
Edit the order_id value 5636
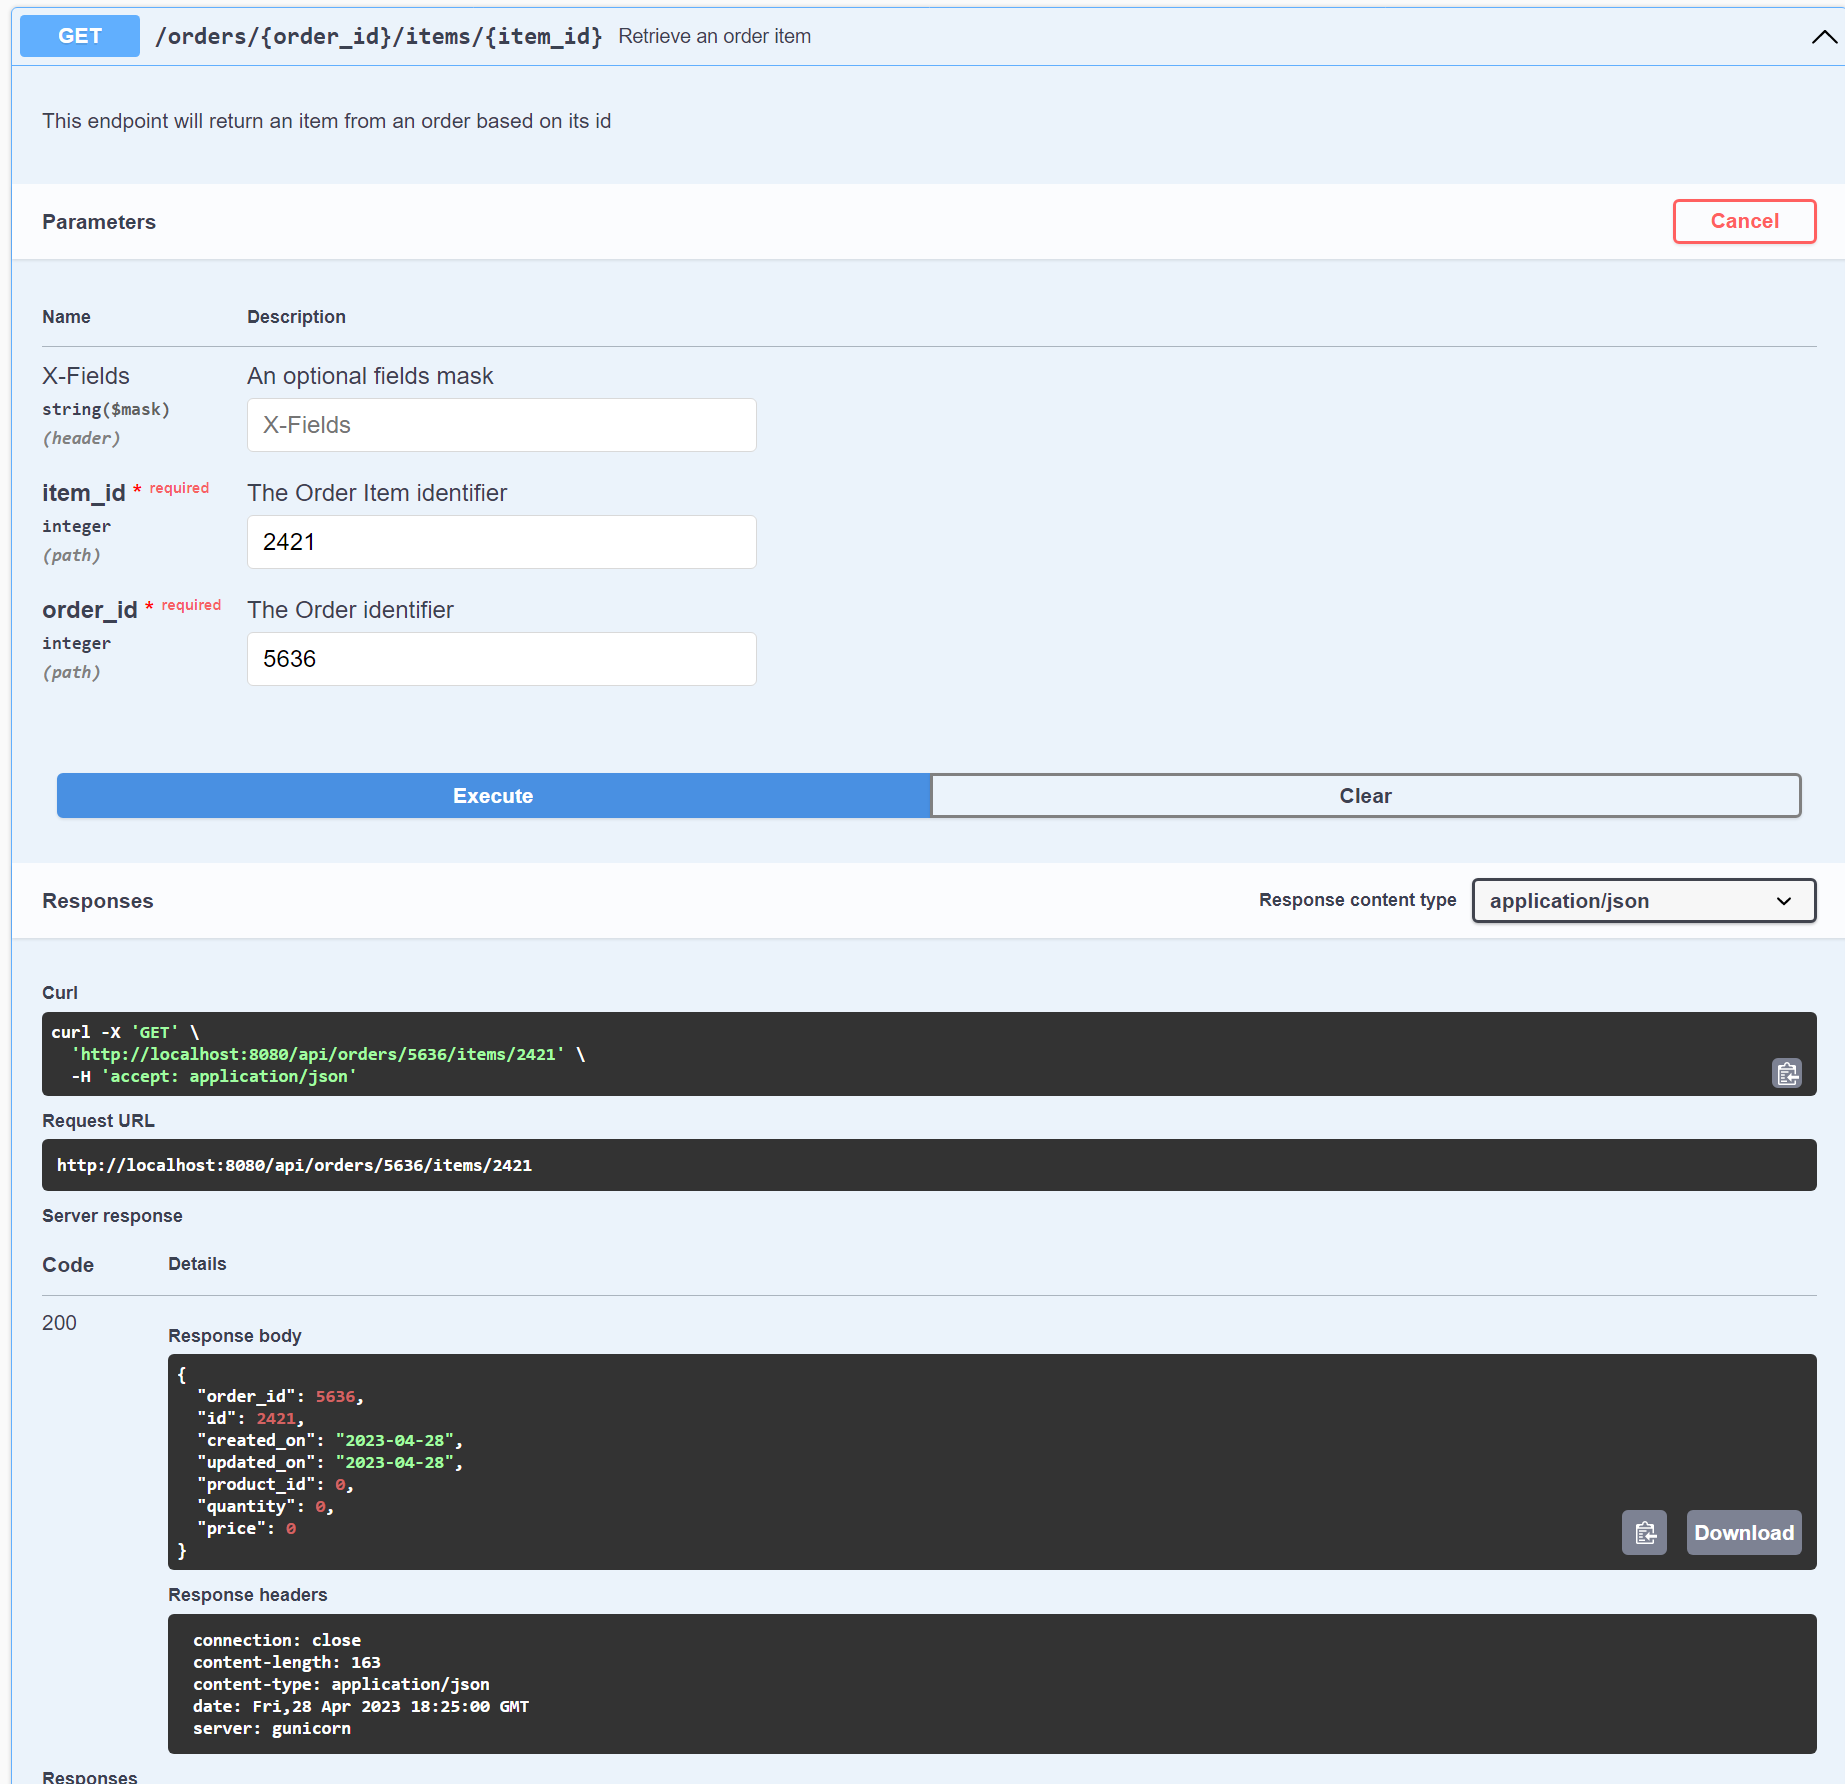501,659
